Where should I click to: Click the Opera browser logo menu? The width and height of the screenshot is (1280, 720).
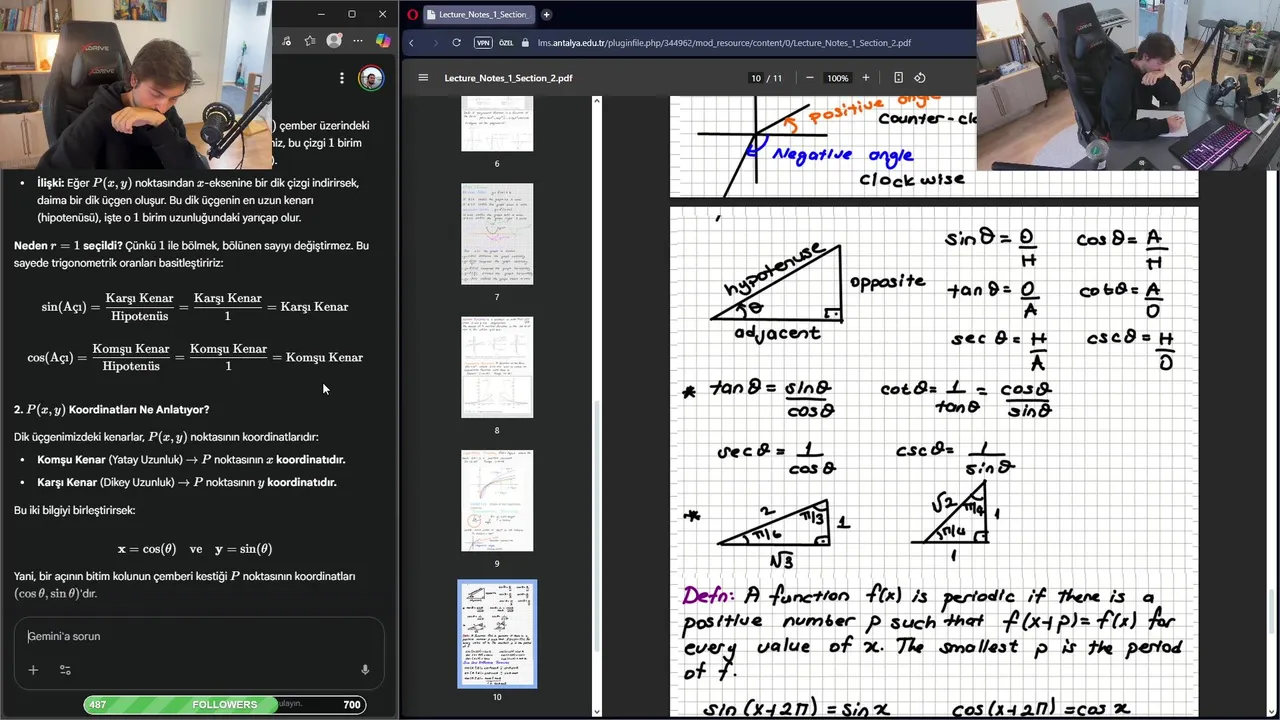point(412,14)
